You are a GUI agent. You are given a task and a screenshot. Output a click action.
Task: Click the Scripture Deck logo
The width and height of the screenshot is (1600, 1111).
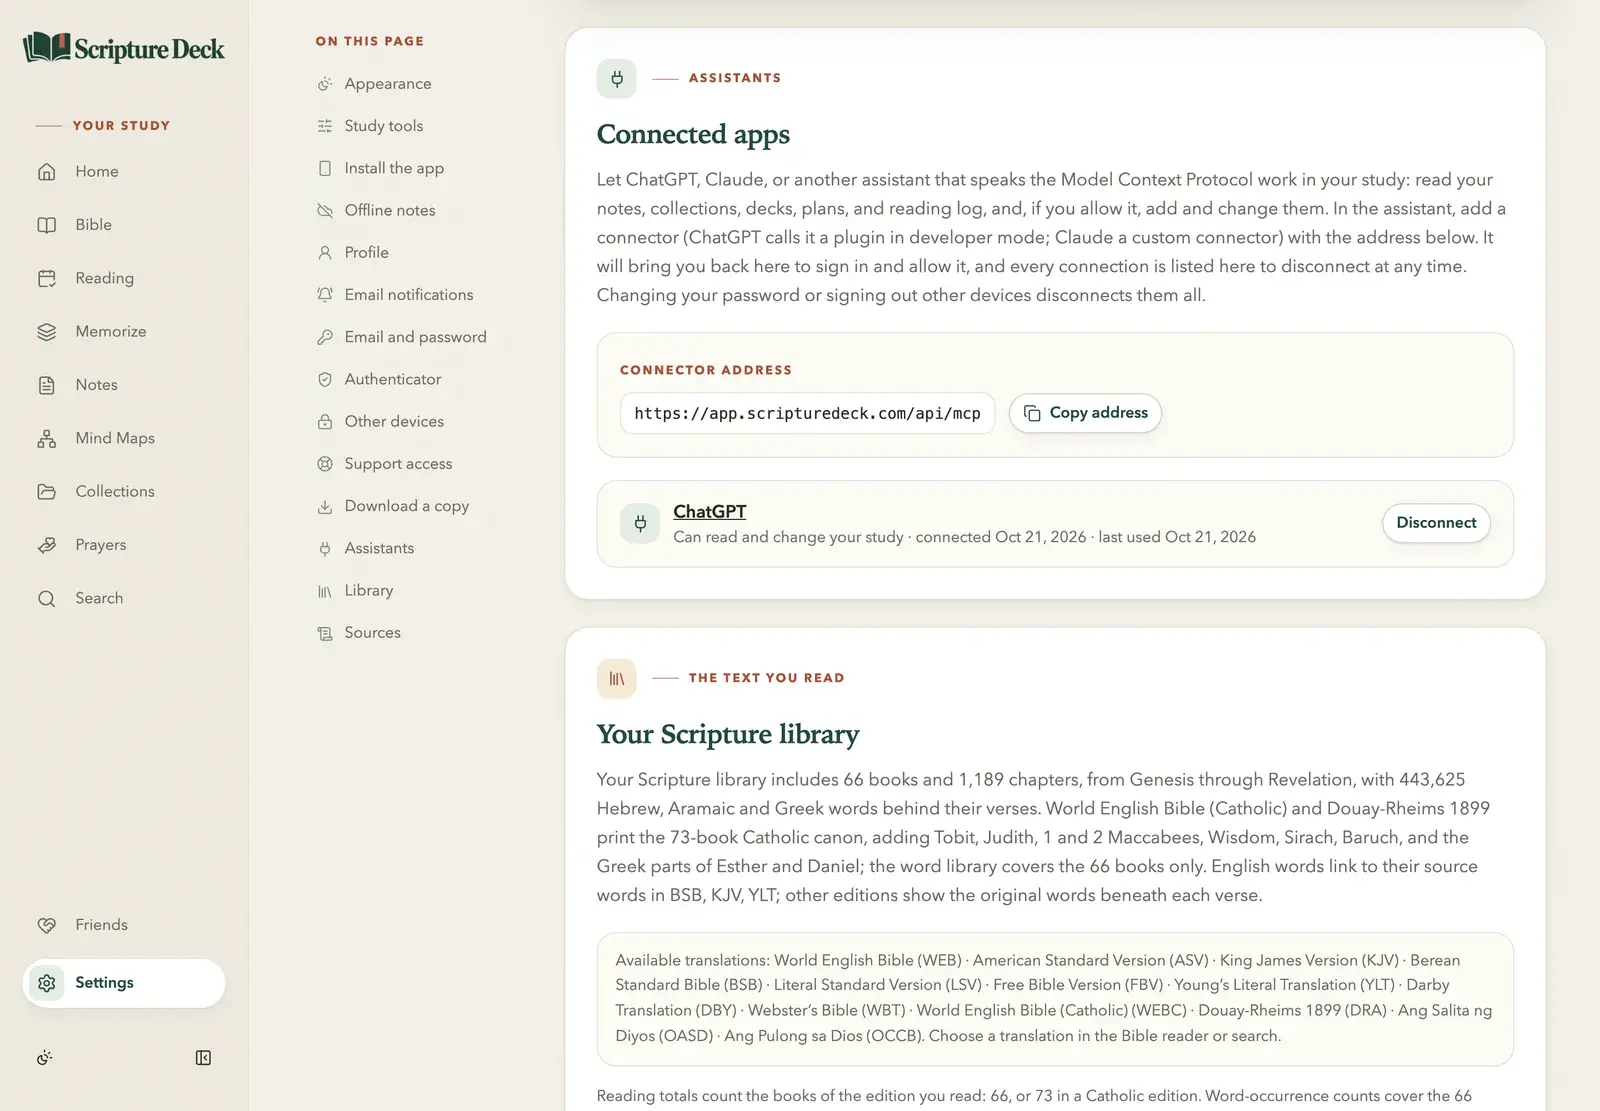tap(124, 48)
